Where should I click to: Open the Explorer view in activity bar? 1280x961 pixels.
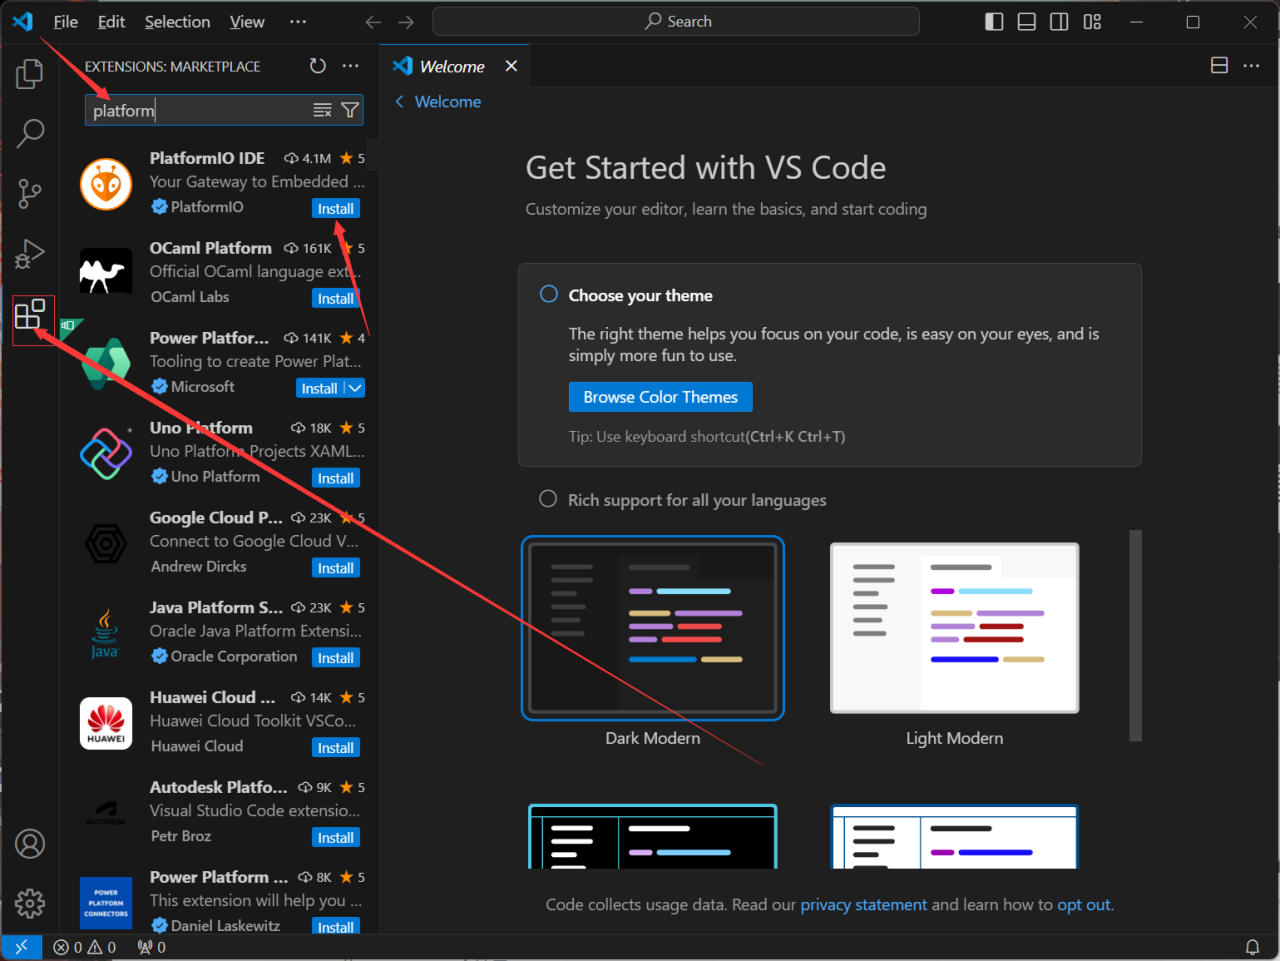(30, 73)
